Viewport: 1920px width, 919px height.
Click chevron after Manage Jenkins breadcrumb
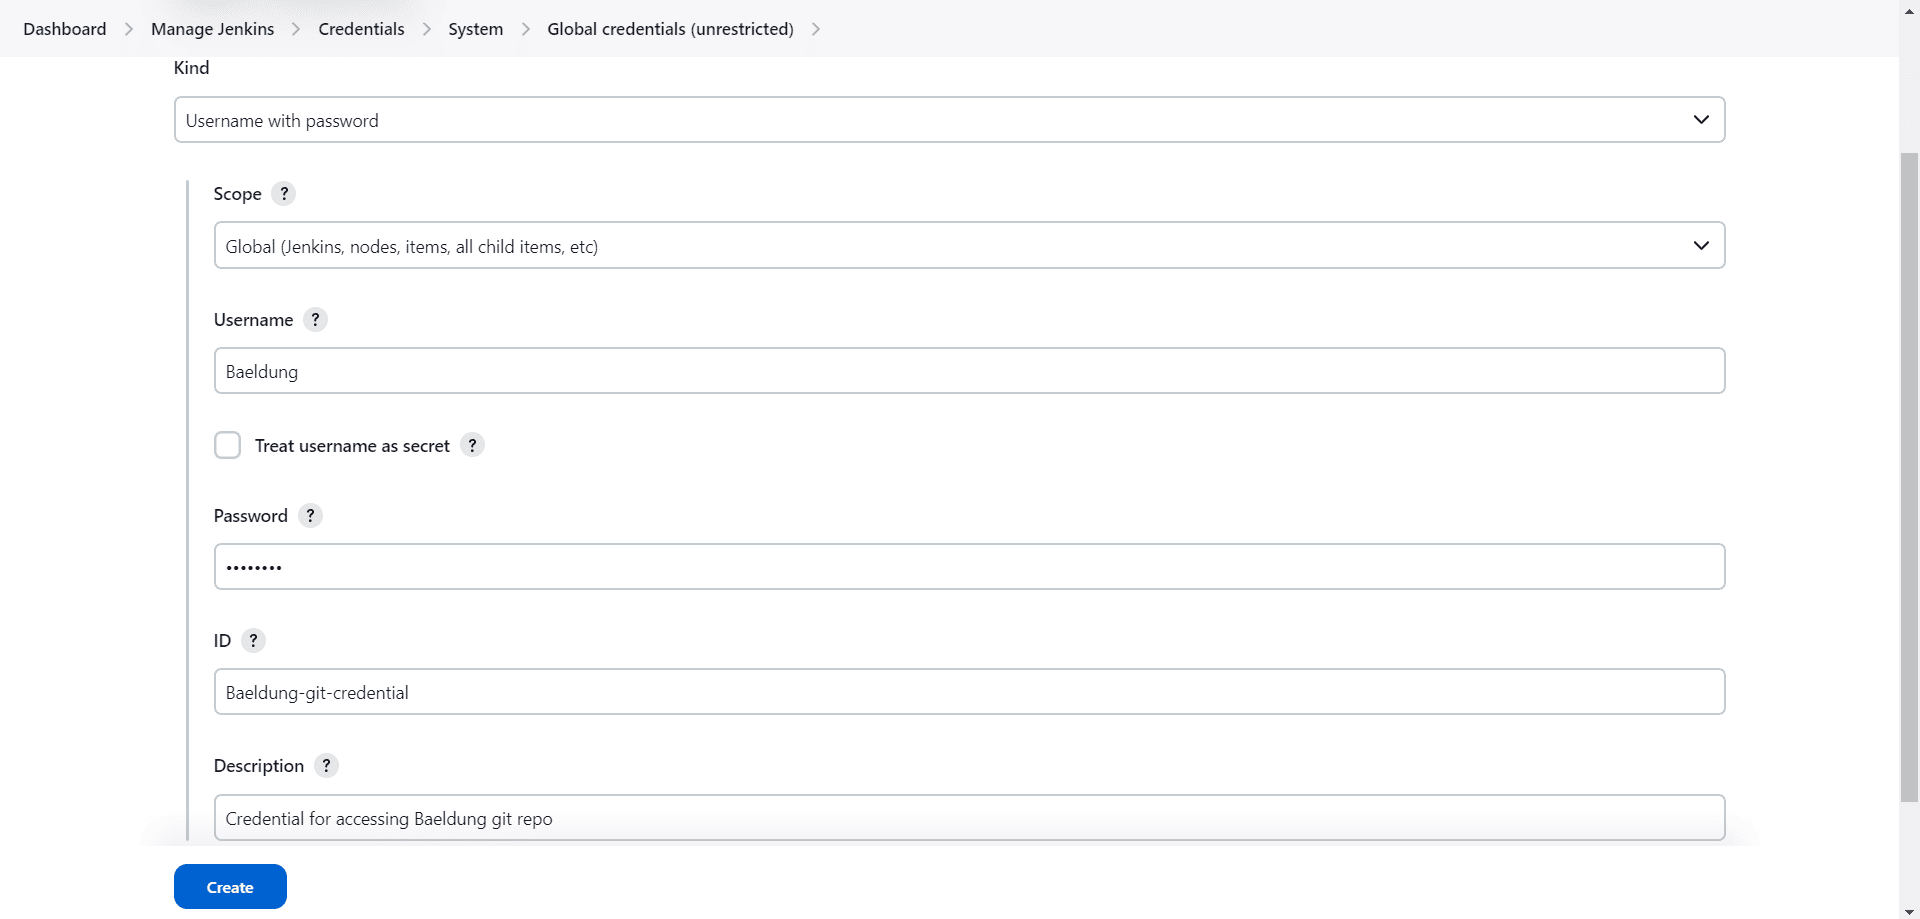point(296,29)
